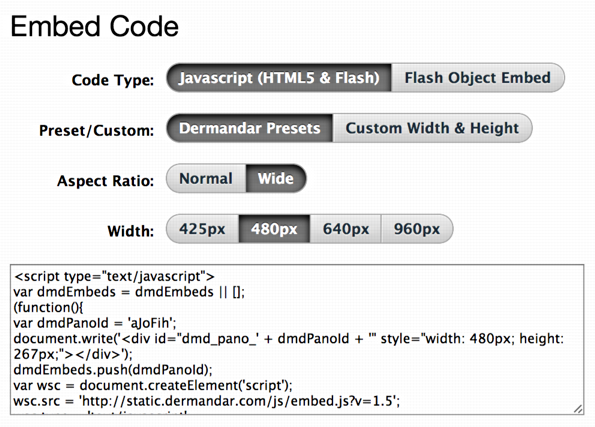595x427 pixels.
Task: Click the Code Type label
Action: 113,80
